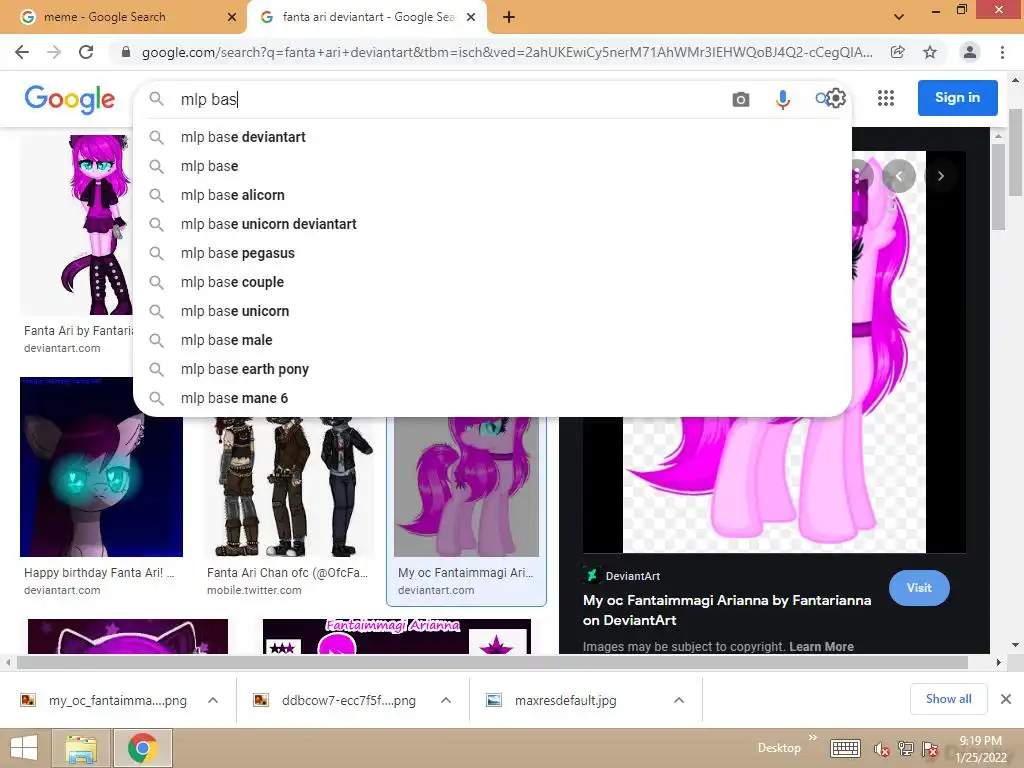Screen dimensions: 1024x768
Task: Expand options for ddbcow7-ecc7f5f png download
Action: [446, 700]
